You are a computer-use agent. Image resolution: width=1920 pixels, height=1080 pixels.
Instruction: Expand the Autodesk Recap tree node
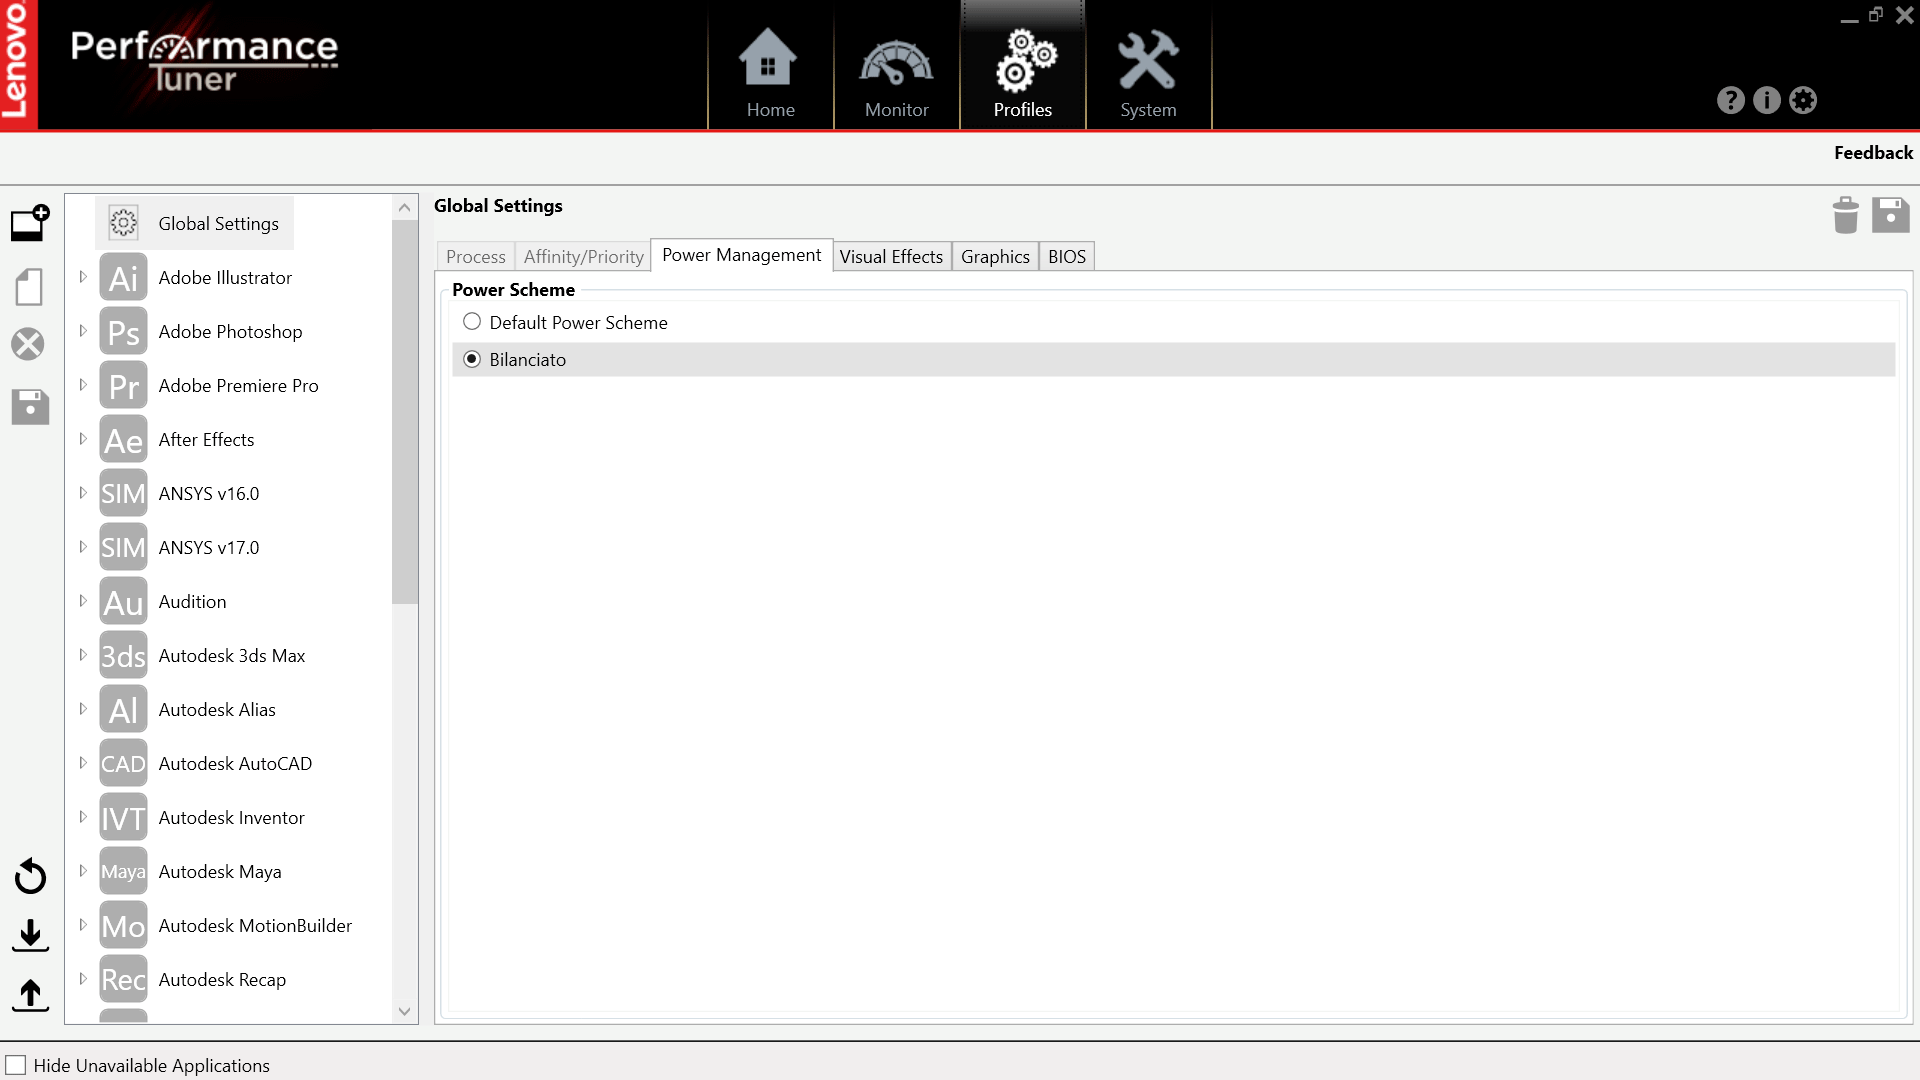click(83, 979)
